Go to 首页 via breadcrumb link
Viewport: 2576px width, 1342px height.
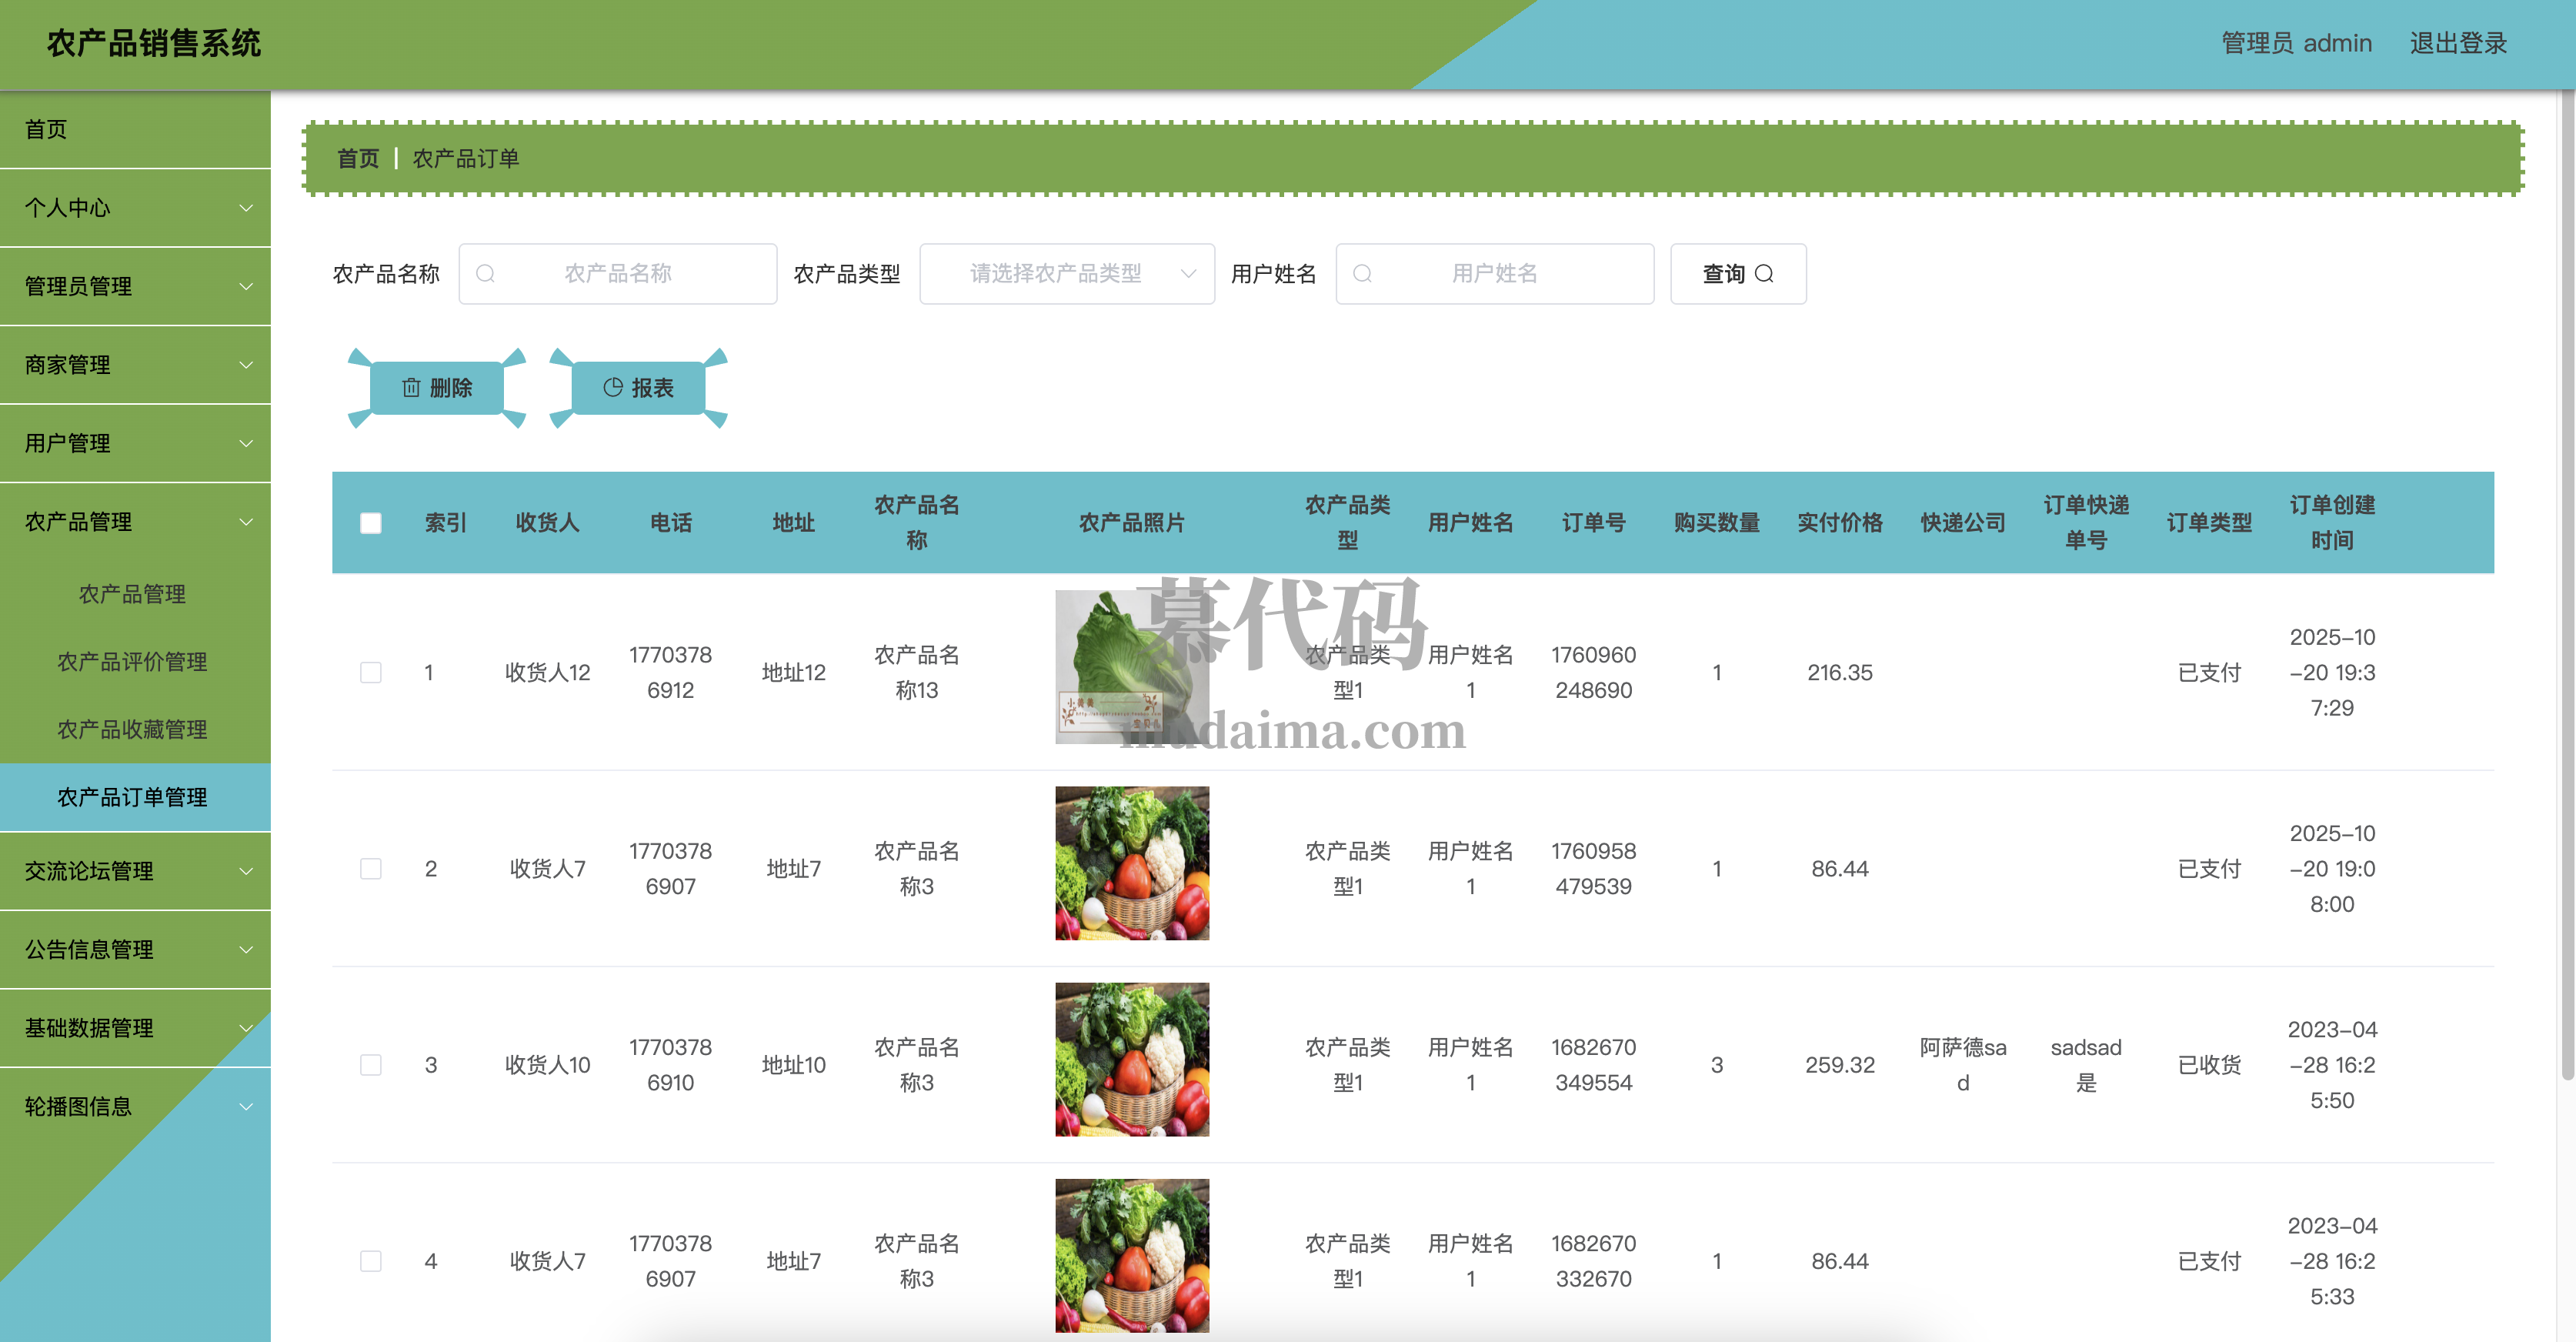358,159
